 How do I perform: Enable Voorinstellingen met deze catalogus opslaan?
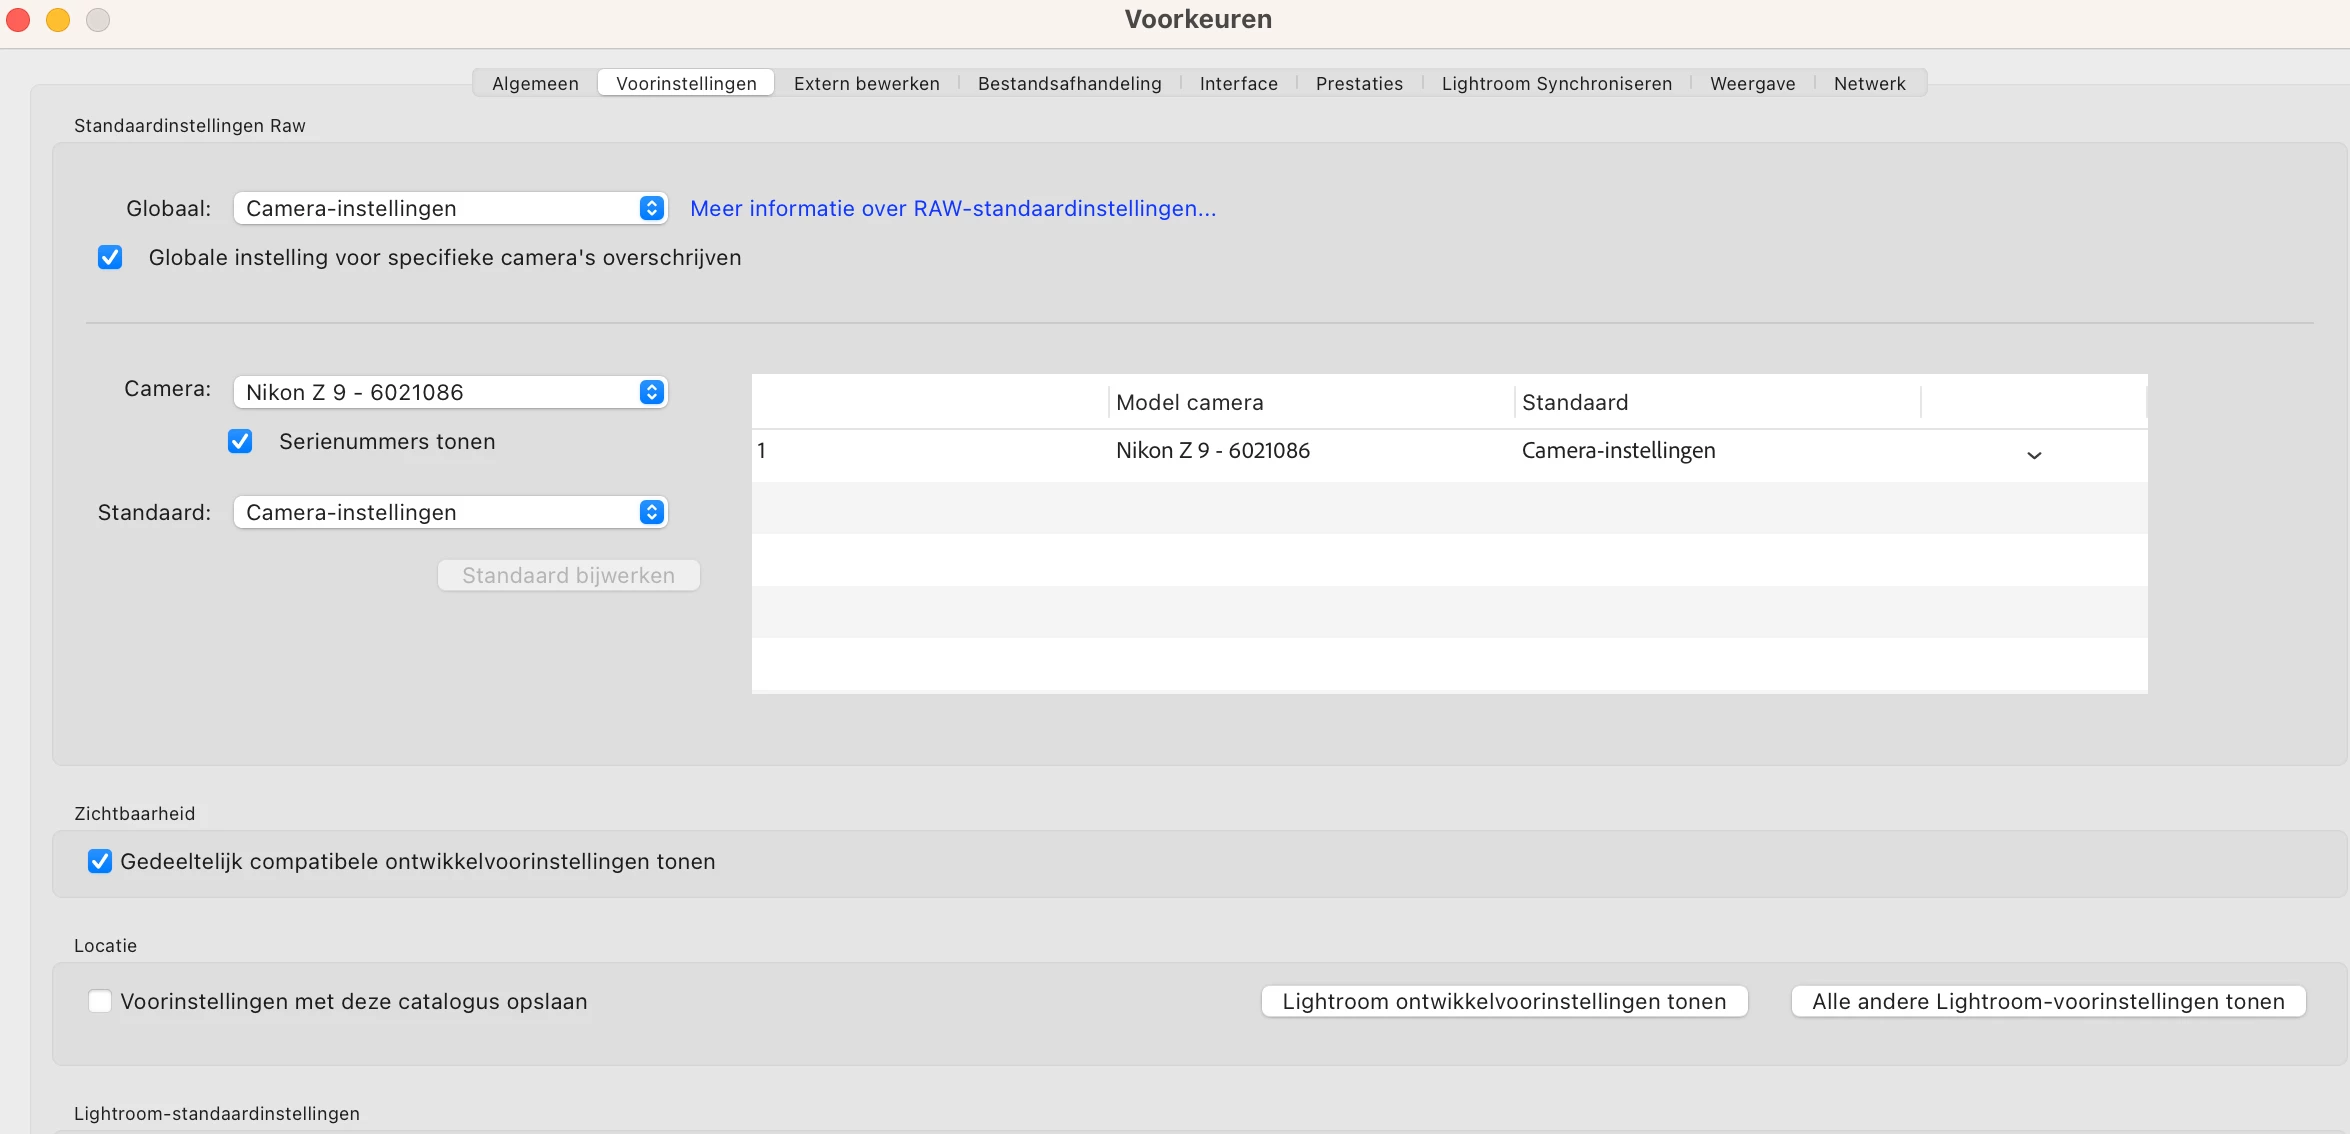[x=100, y=1002]
